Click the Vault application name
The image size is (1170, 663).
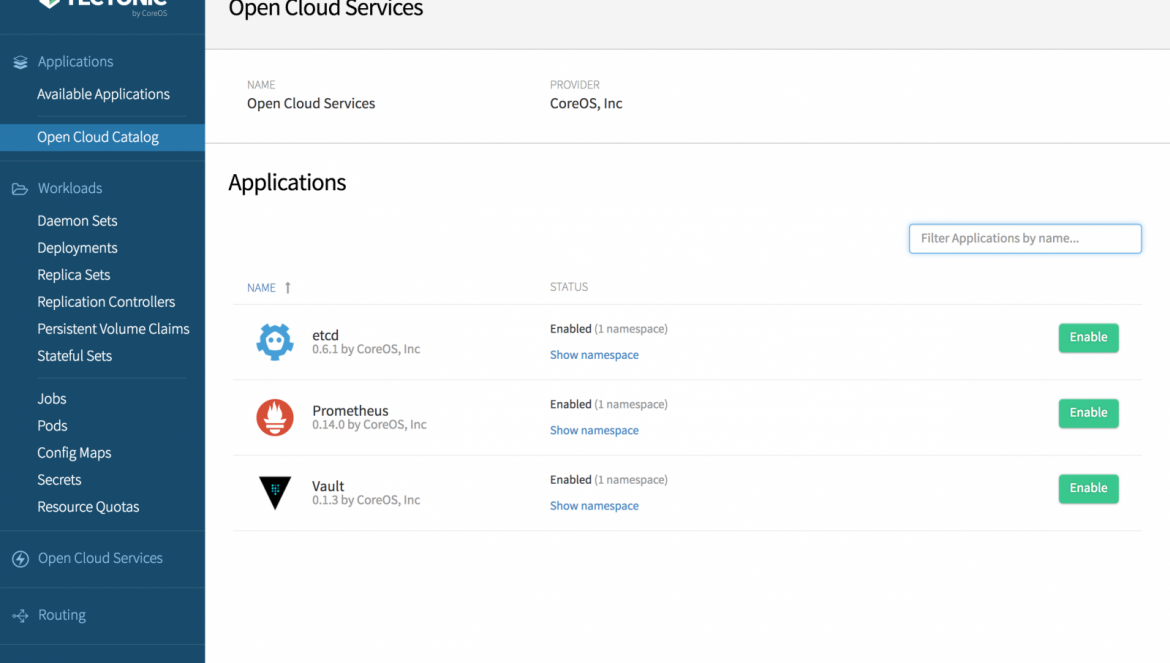click(x=328, y=486)
